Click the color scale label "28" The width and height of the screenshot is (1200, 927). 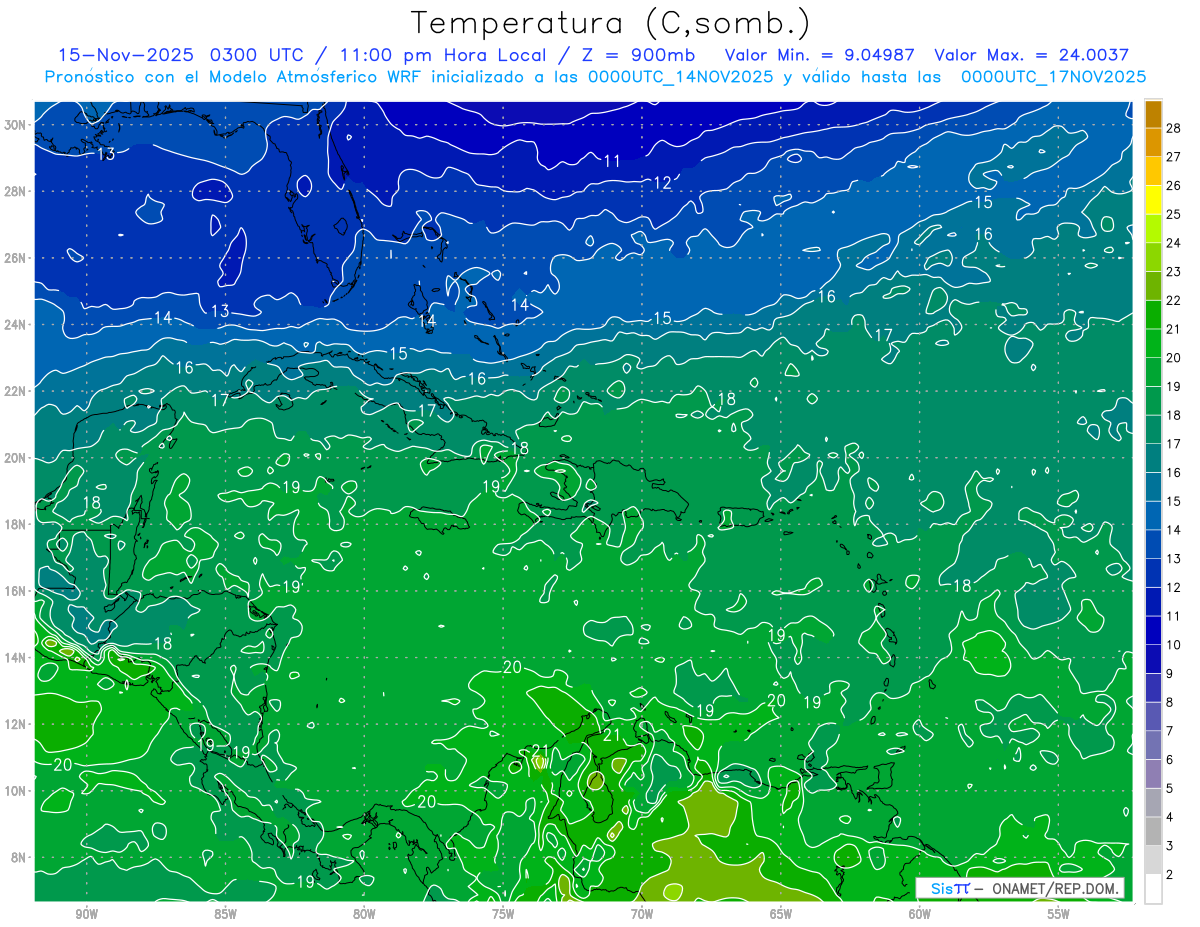1173,128
